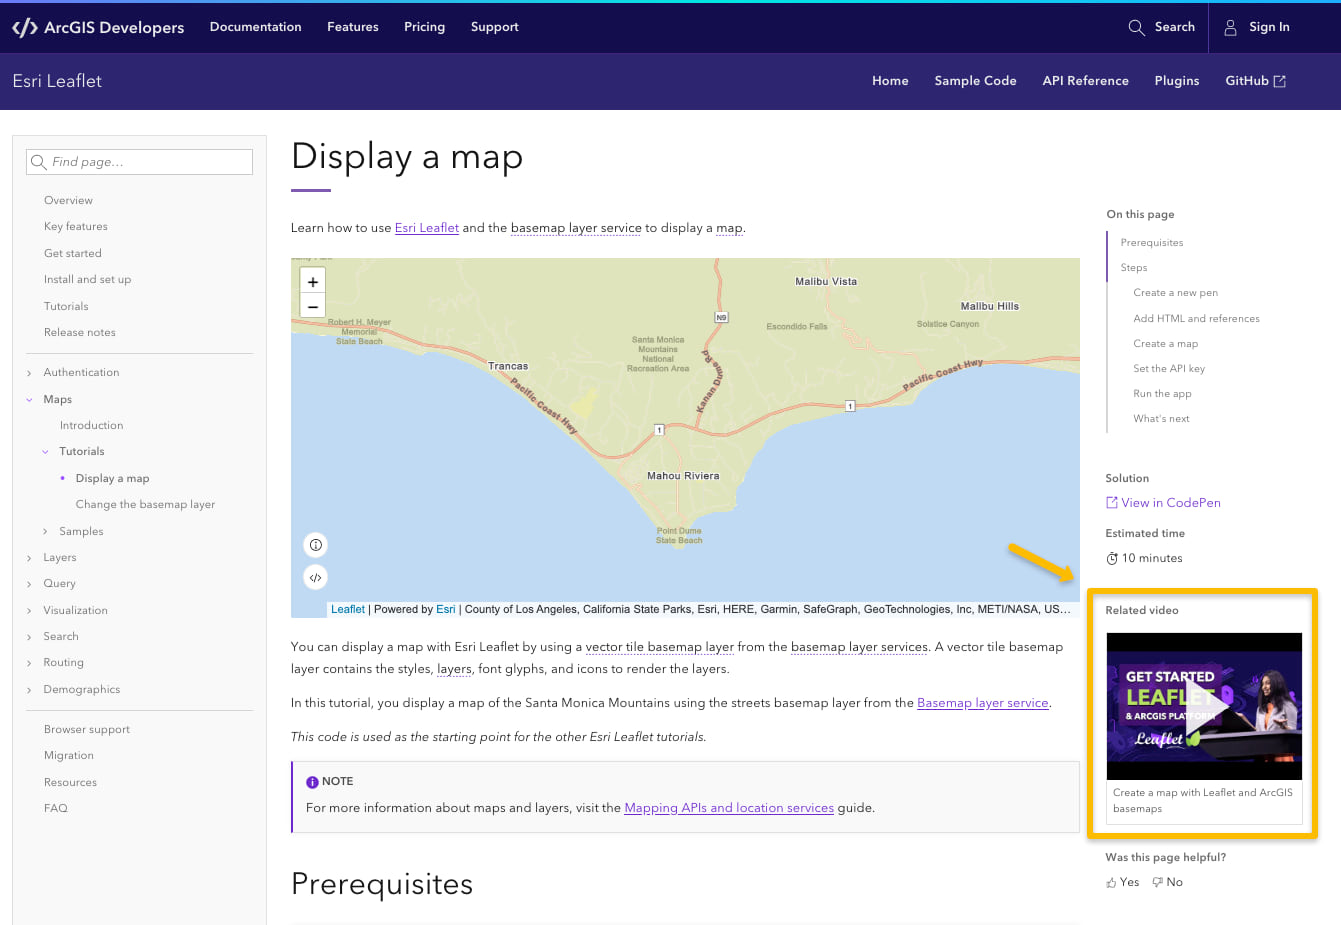Open the Documentation menu
The height and width of the screenshot is (925, 1341).
coord(255,27)
